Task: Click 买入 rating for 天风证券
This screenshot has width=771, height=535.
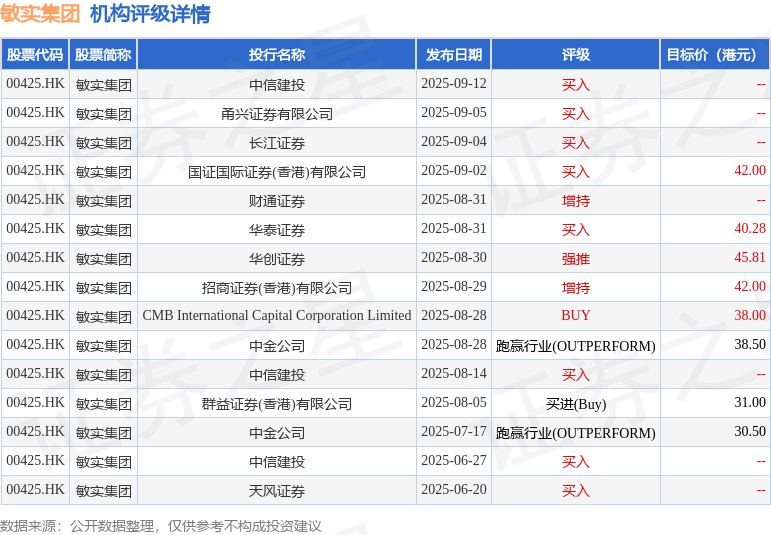Action: 576,491
